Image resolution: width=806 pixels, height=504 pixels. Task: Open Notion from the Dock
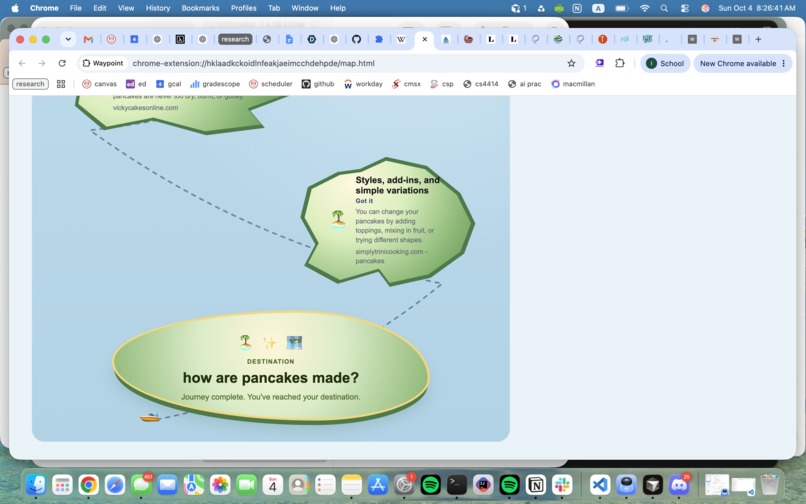click(x=536, y=484)
